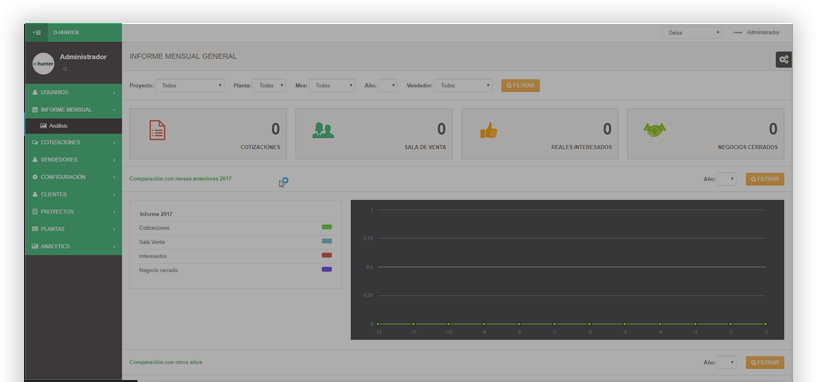Click the 'NEGOCIOS CERRADOS' card label

pos(748,147)
